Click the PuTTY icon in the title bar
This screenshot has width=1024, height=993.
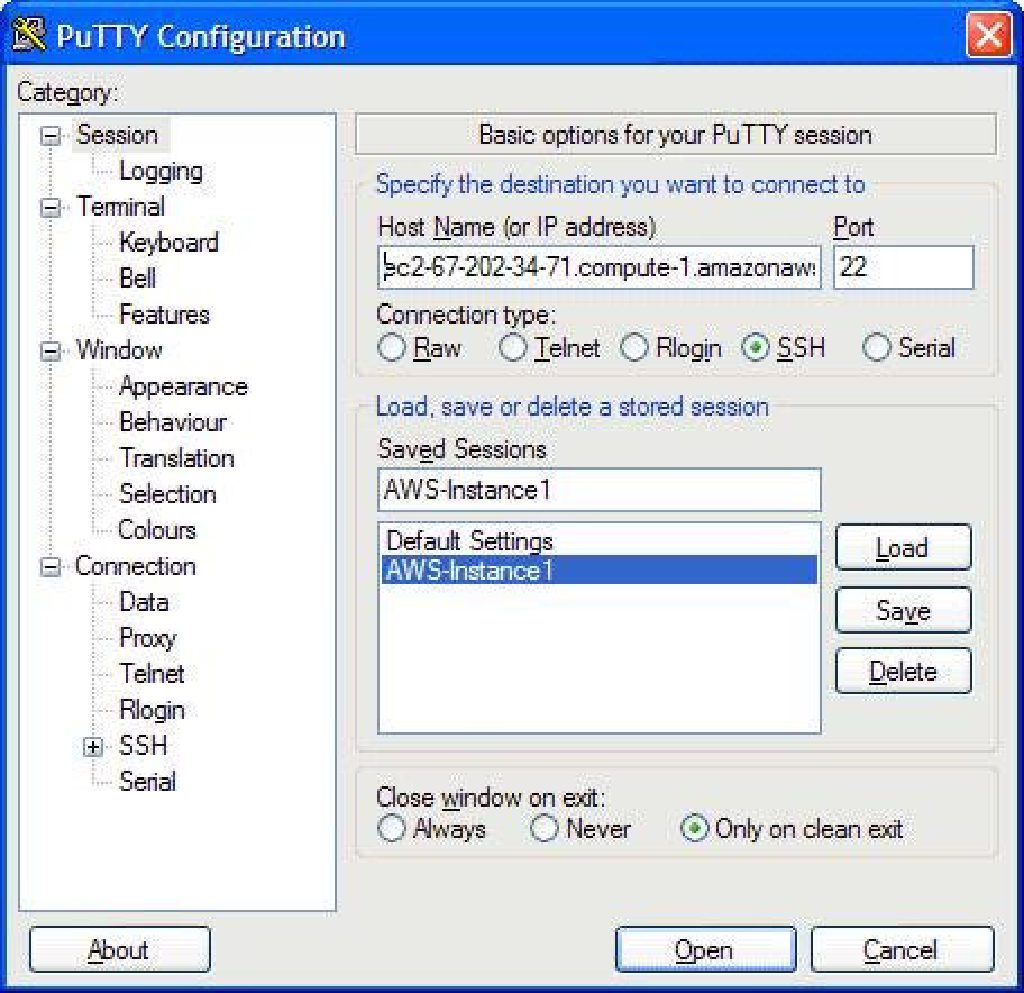28,35
